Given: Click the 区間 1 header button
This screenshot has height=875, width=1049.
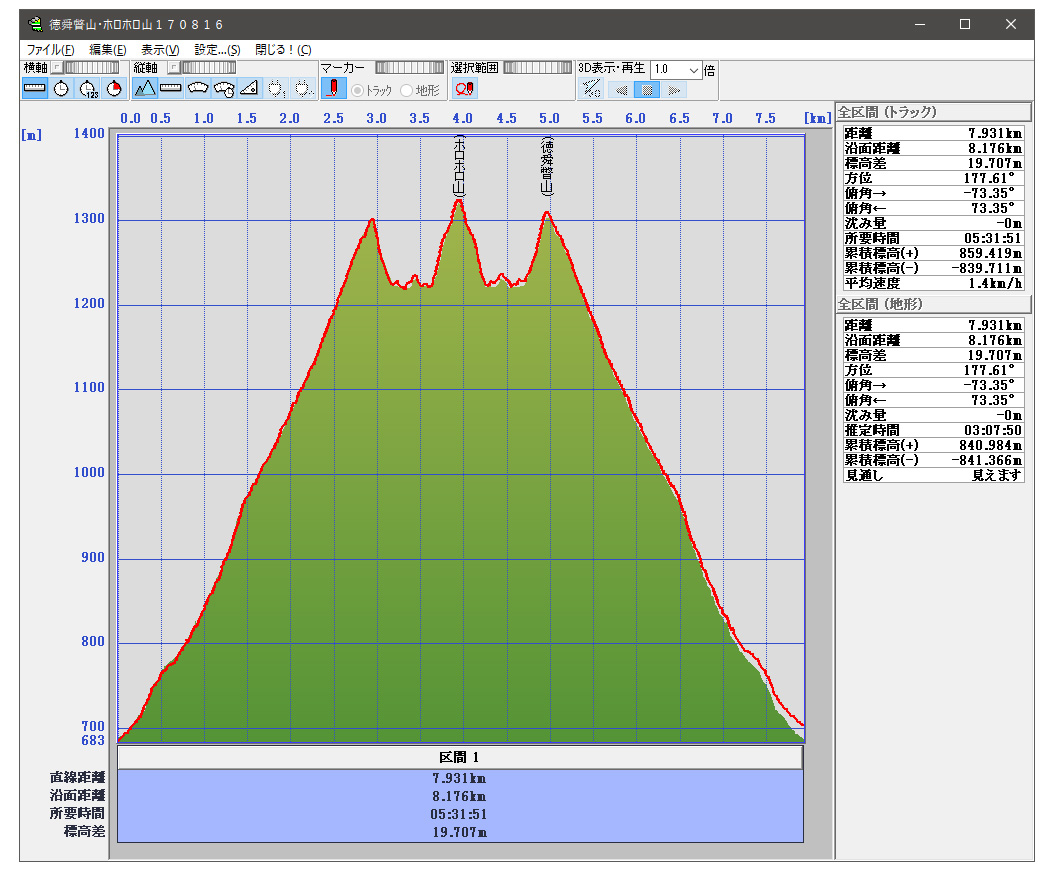Looking at the screenshot, I should pos(460,758).
